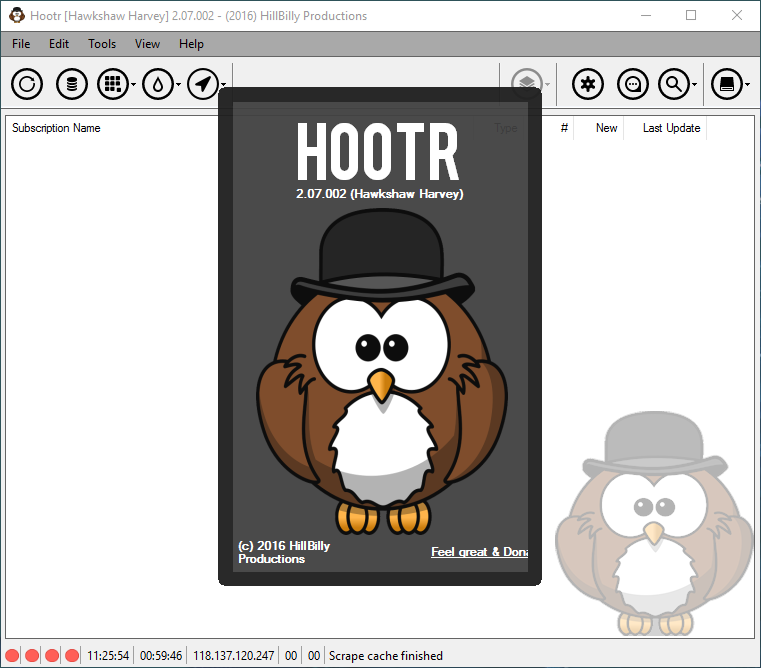Click the water drop toolbar icon
The width and height of the screenshot is (761, 668).
158,84
